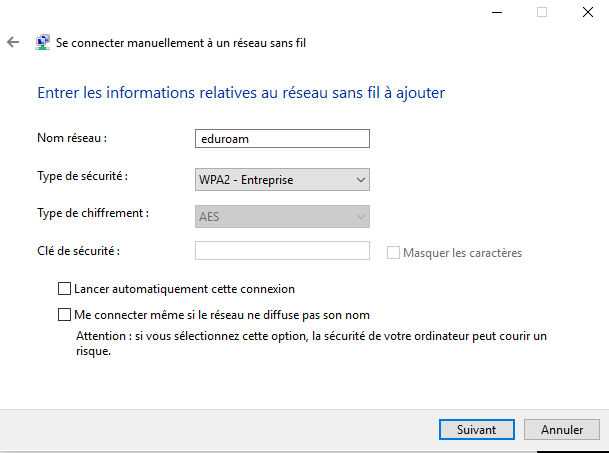Open the Type de sécurité dropdown

point(282,179)
